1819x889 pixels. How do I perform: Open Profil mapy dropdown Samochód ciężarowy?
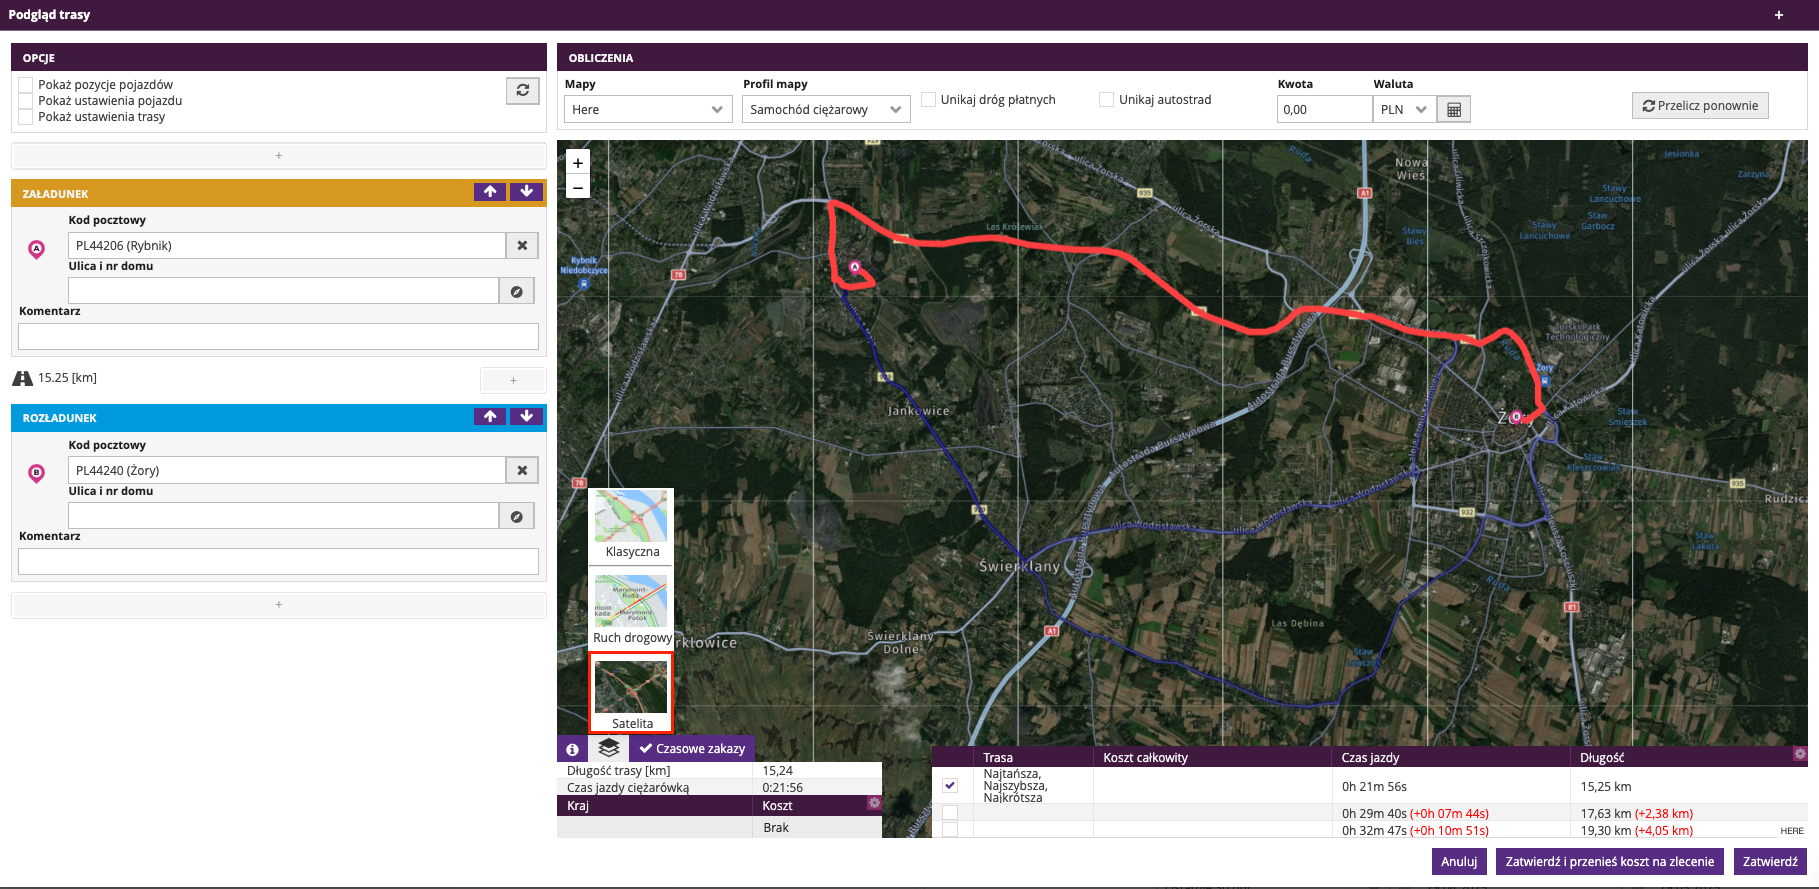[x=826, y=109]
